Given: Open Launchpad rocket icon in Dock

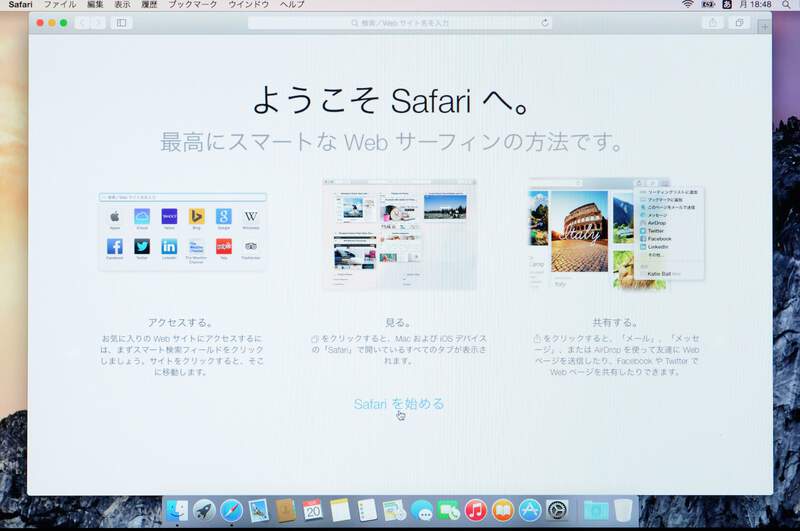Looking at the screenshot, I should point(204,510).
